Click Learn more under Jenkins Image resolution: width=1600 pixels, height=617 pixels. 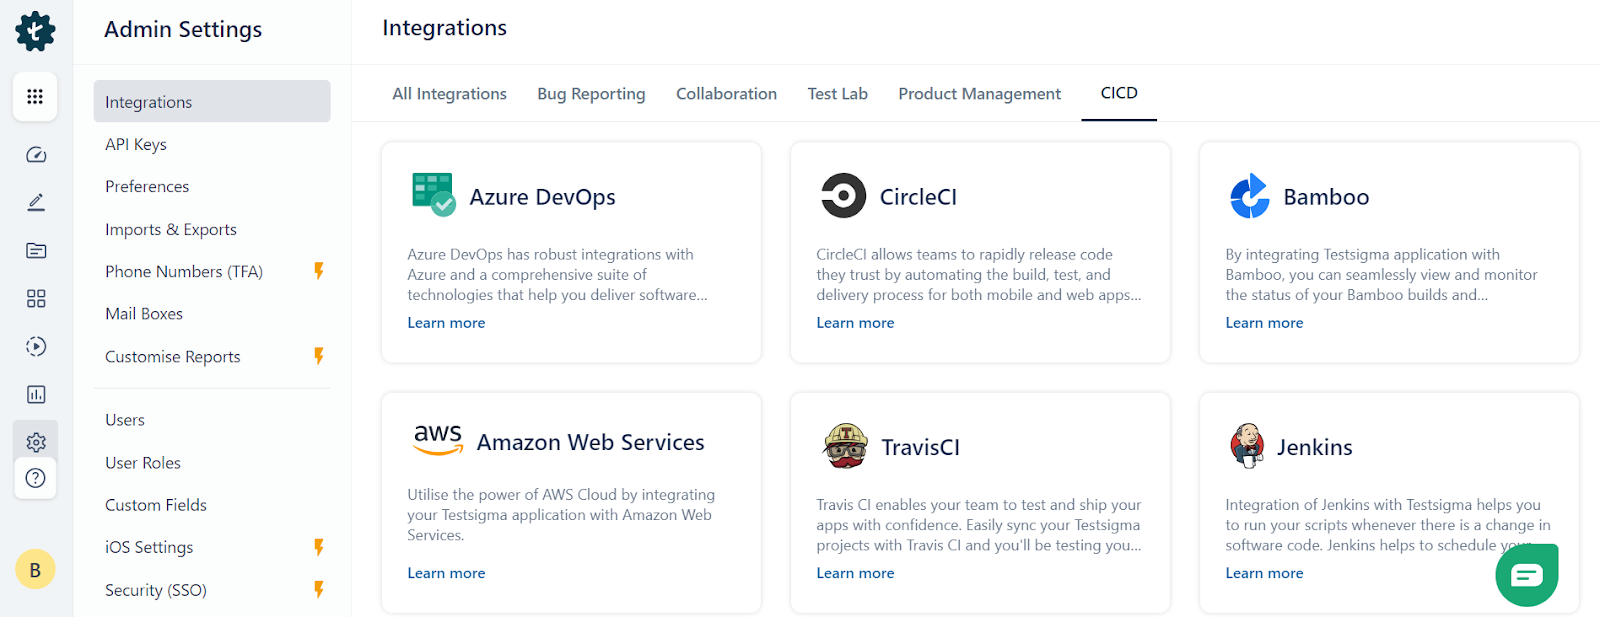1264,573
